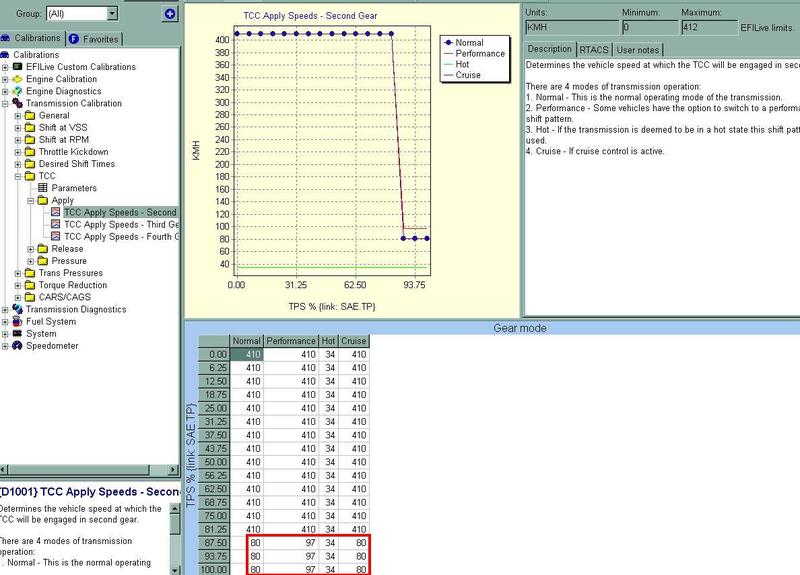The width and height of the screenshot is (800, 575).
Task: Select the Parameters tree item
Action: coord(74,188)
